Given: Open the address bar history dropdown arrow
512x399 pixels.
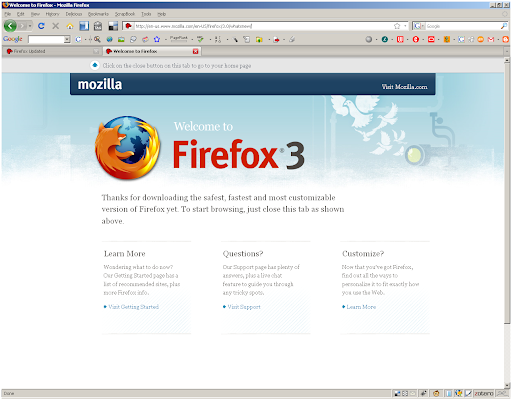Looking at the screenshot, I should 405,26.
